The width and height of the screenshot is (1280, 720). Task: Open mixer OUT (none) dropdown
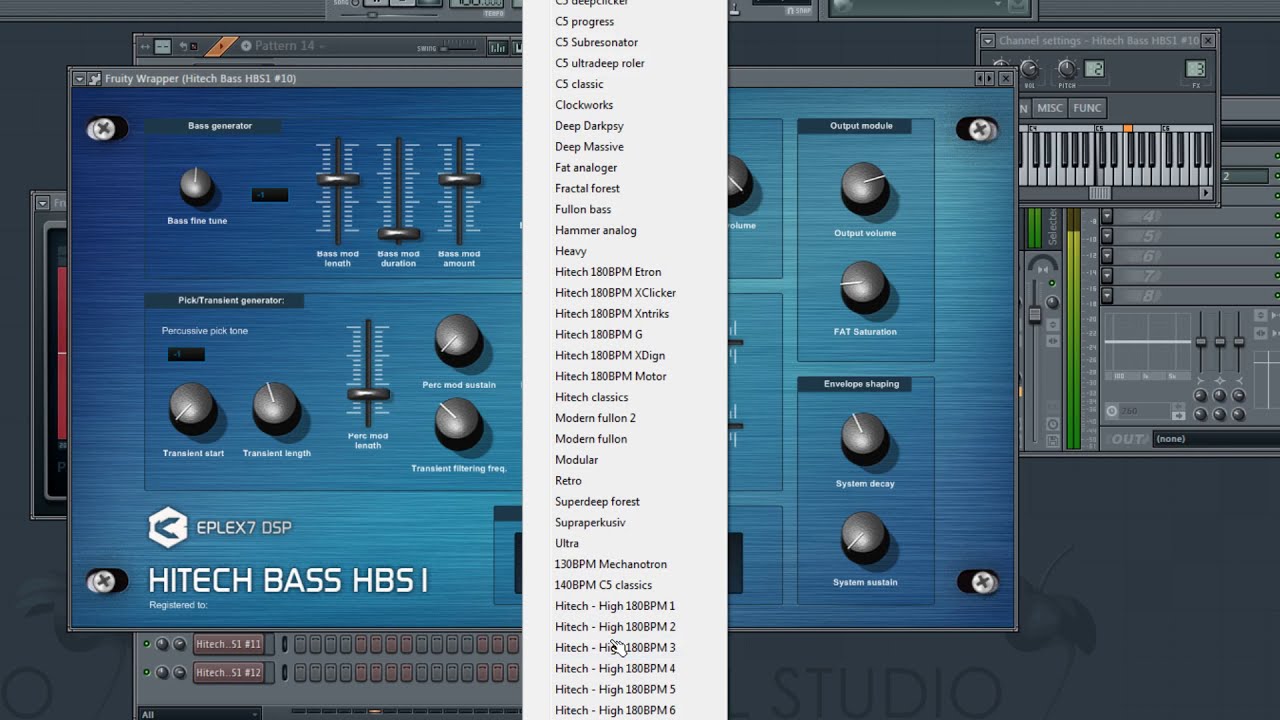(x=1215, y=439)
